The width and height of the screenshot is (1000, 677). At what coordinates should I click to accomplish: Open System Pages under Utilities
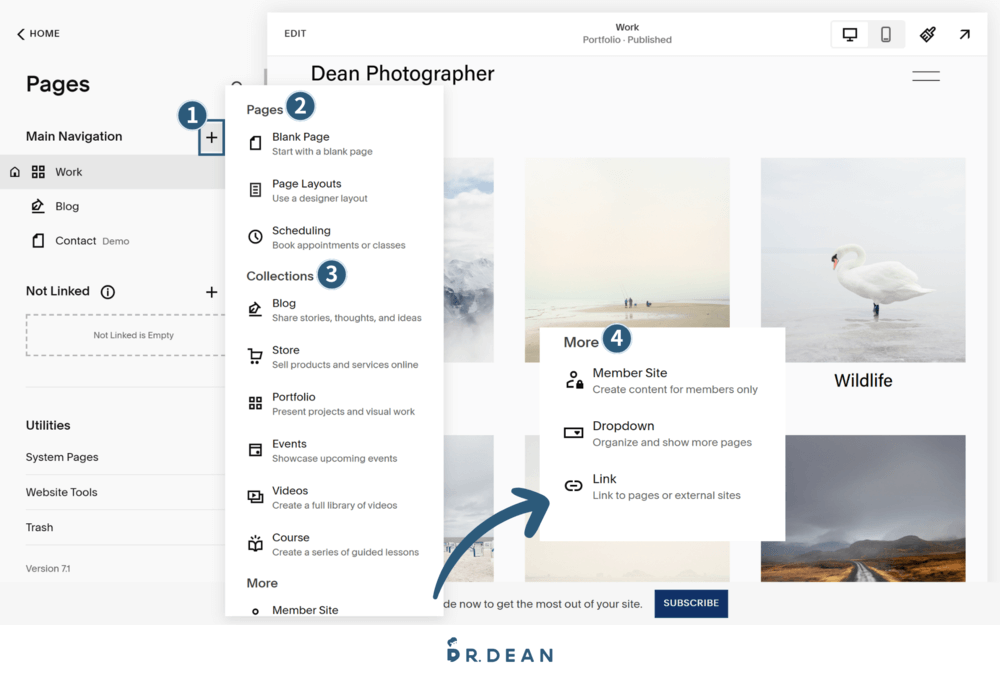point(62,457)
